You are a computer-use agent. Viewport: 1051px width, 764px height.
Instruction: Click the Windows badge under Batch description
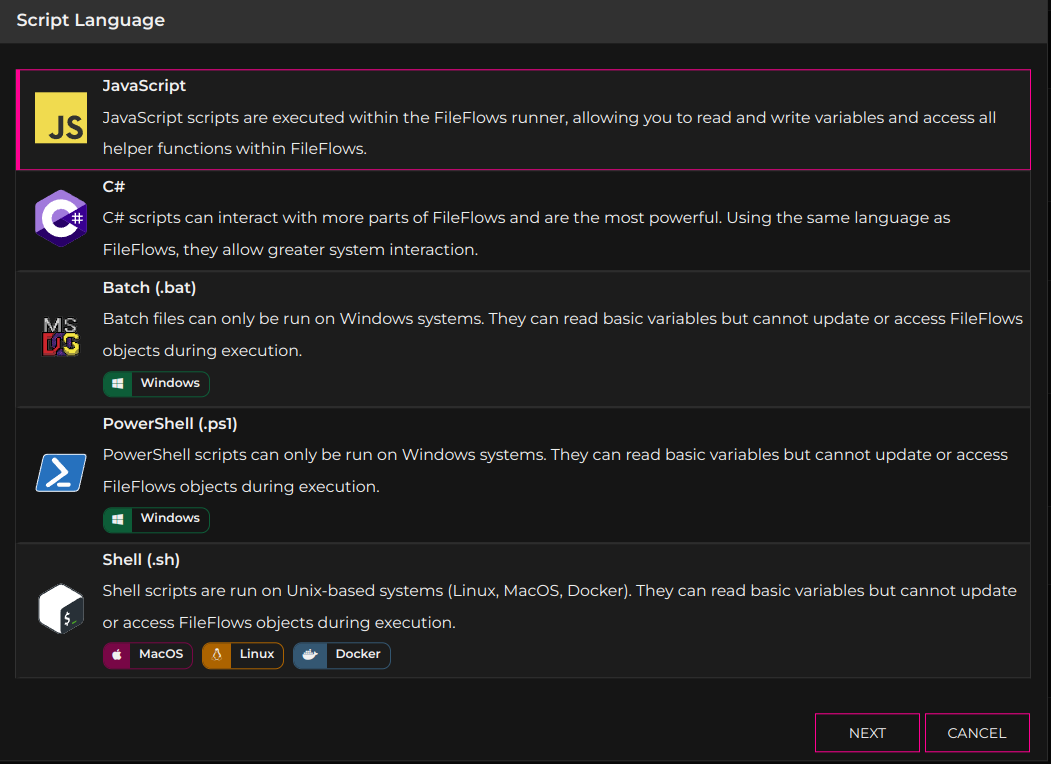coord(156,384)
